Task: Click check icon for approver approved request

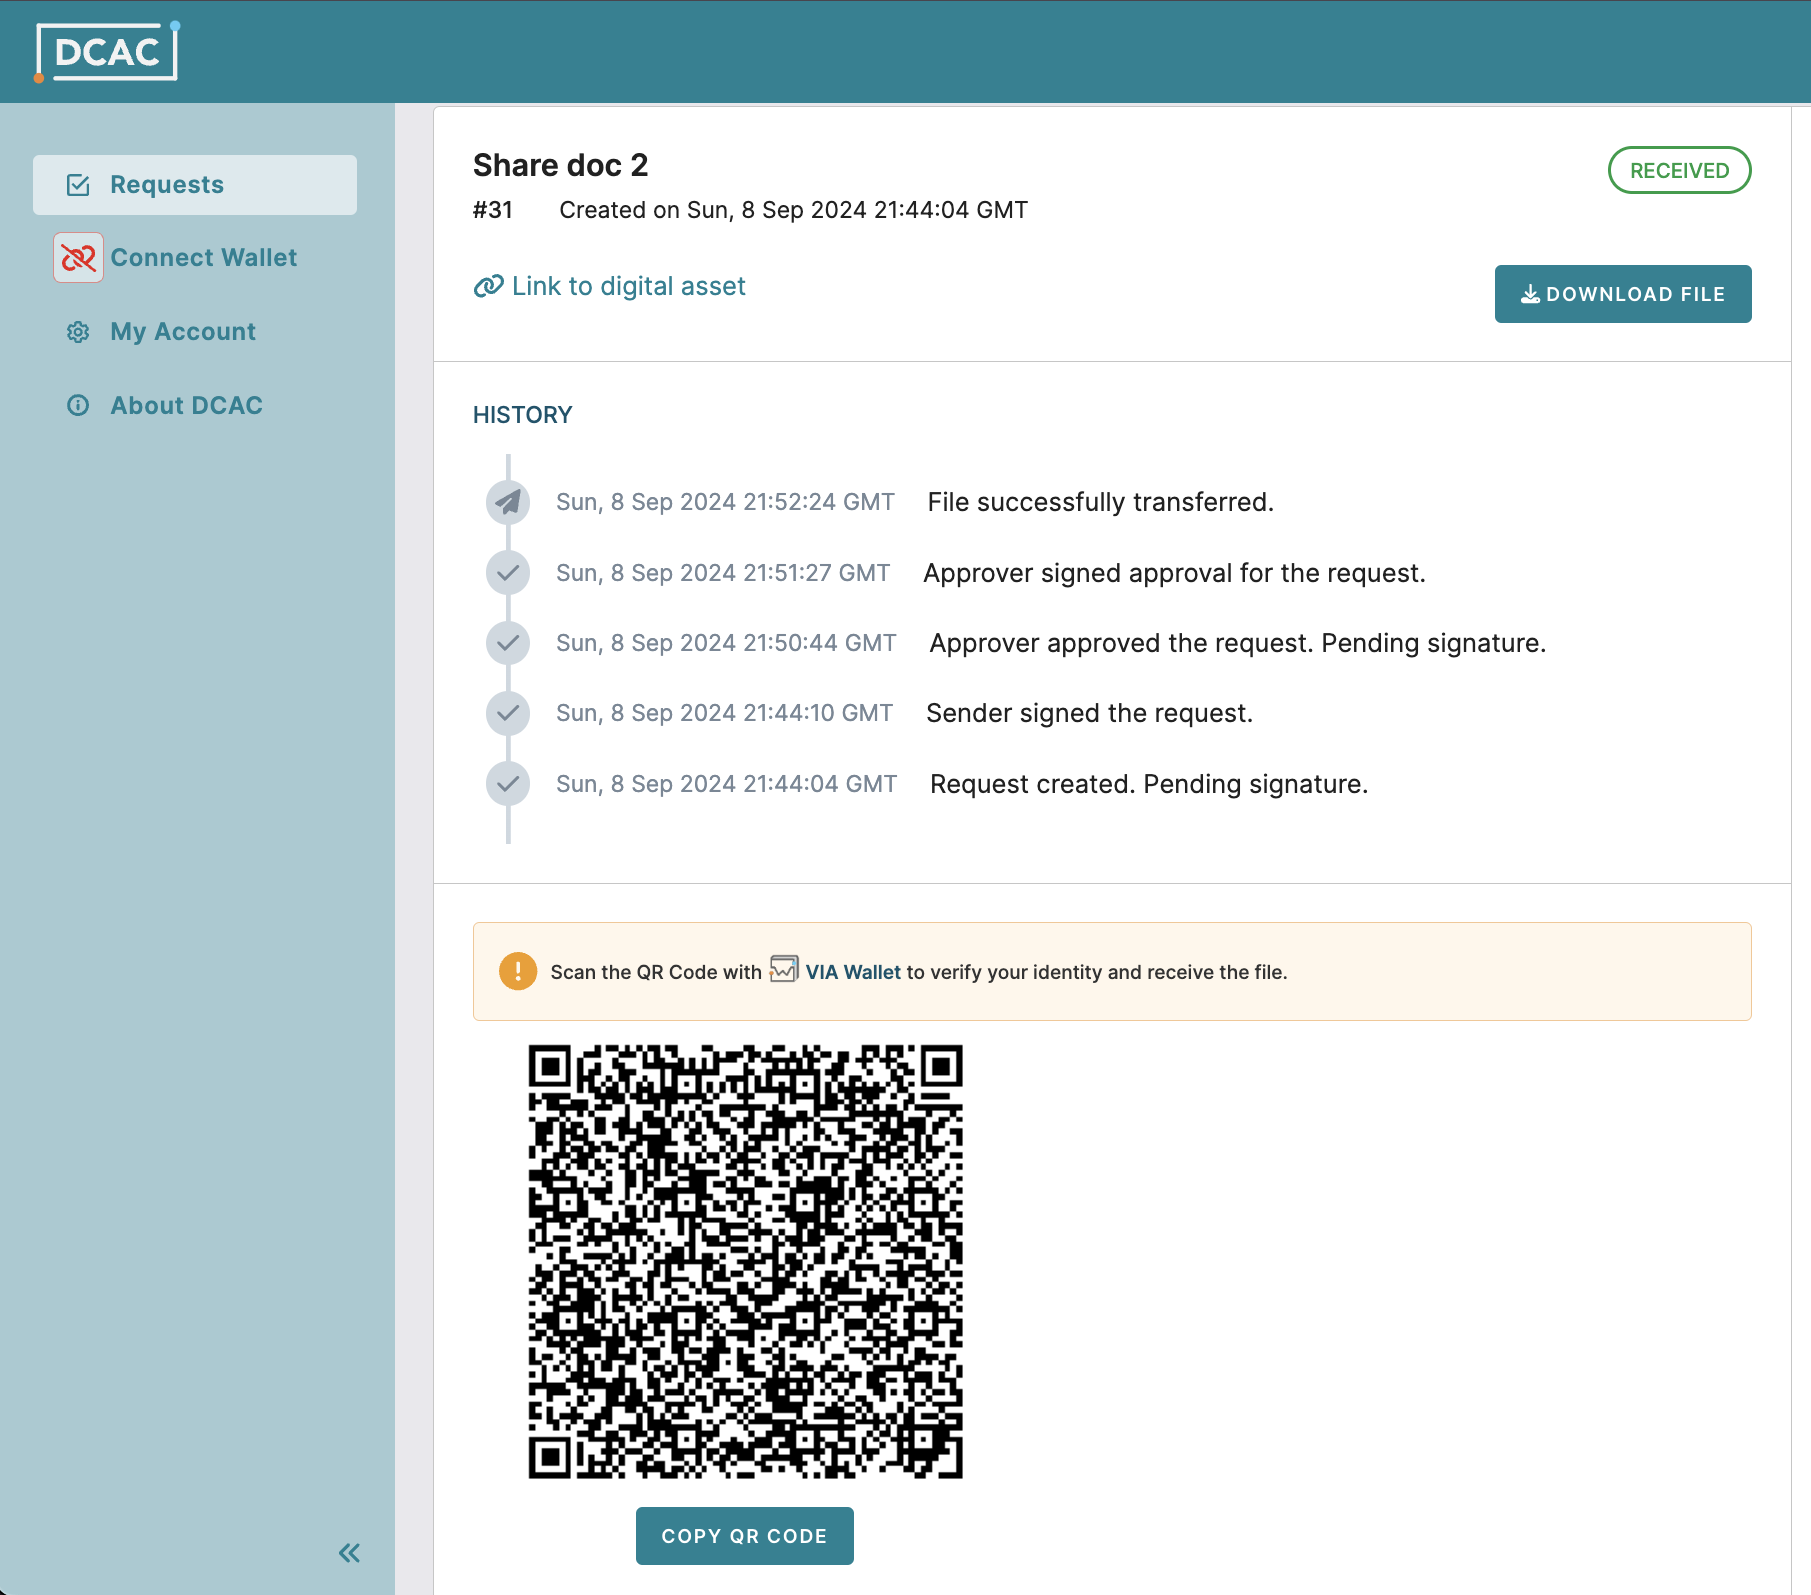Action: (x=508, y=643)
